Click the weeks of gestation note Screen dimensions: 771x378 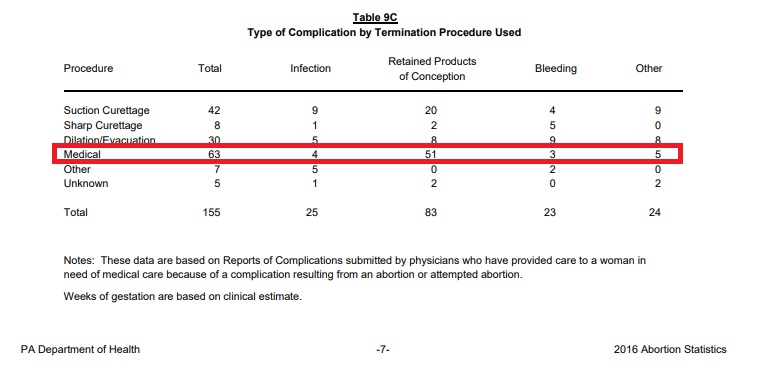click(x=182, y=297)
